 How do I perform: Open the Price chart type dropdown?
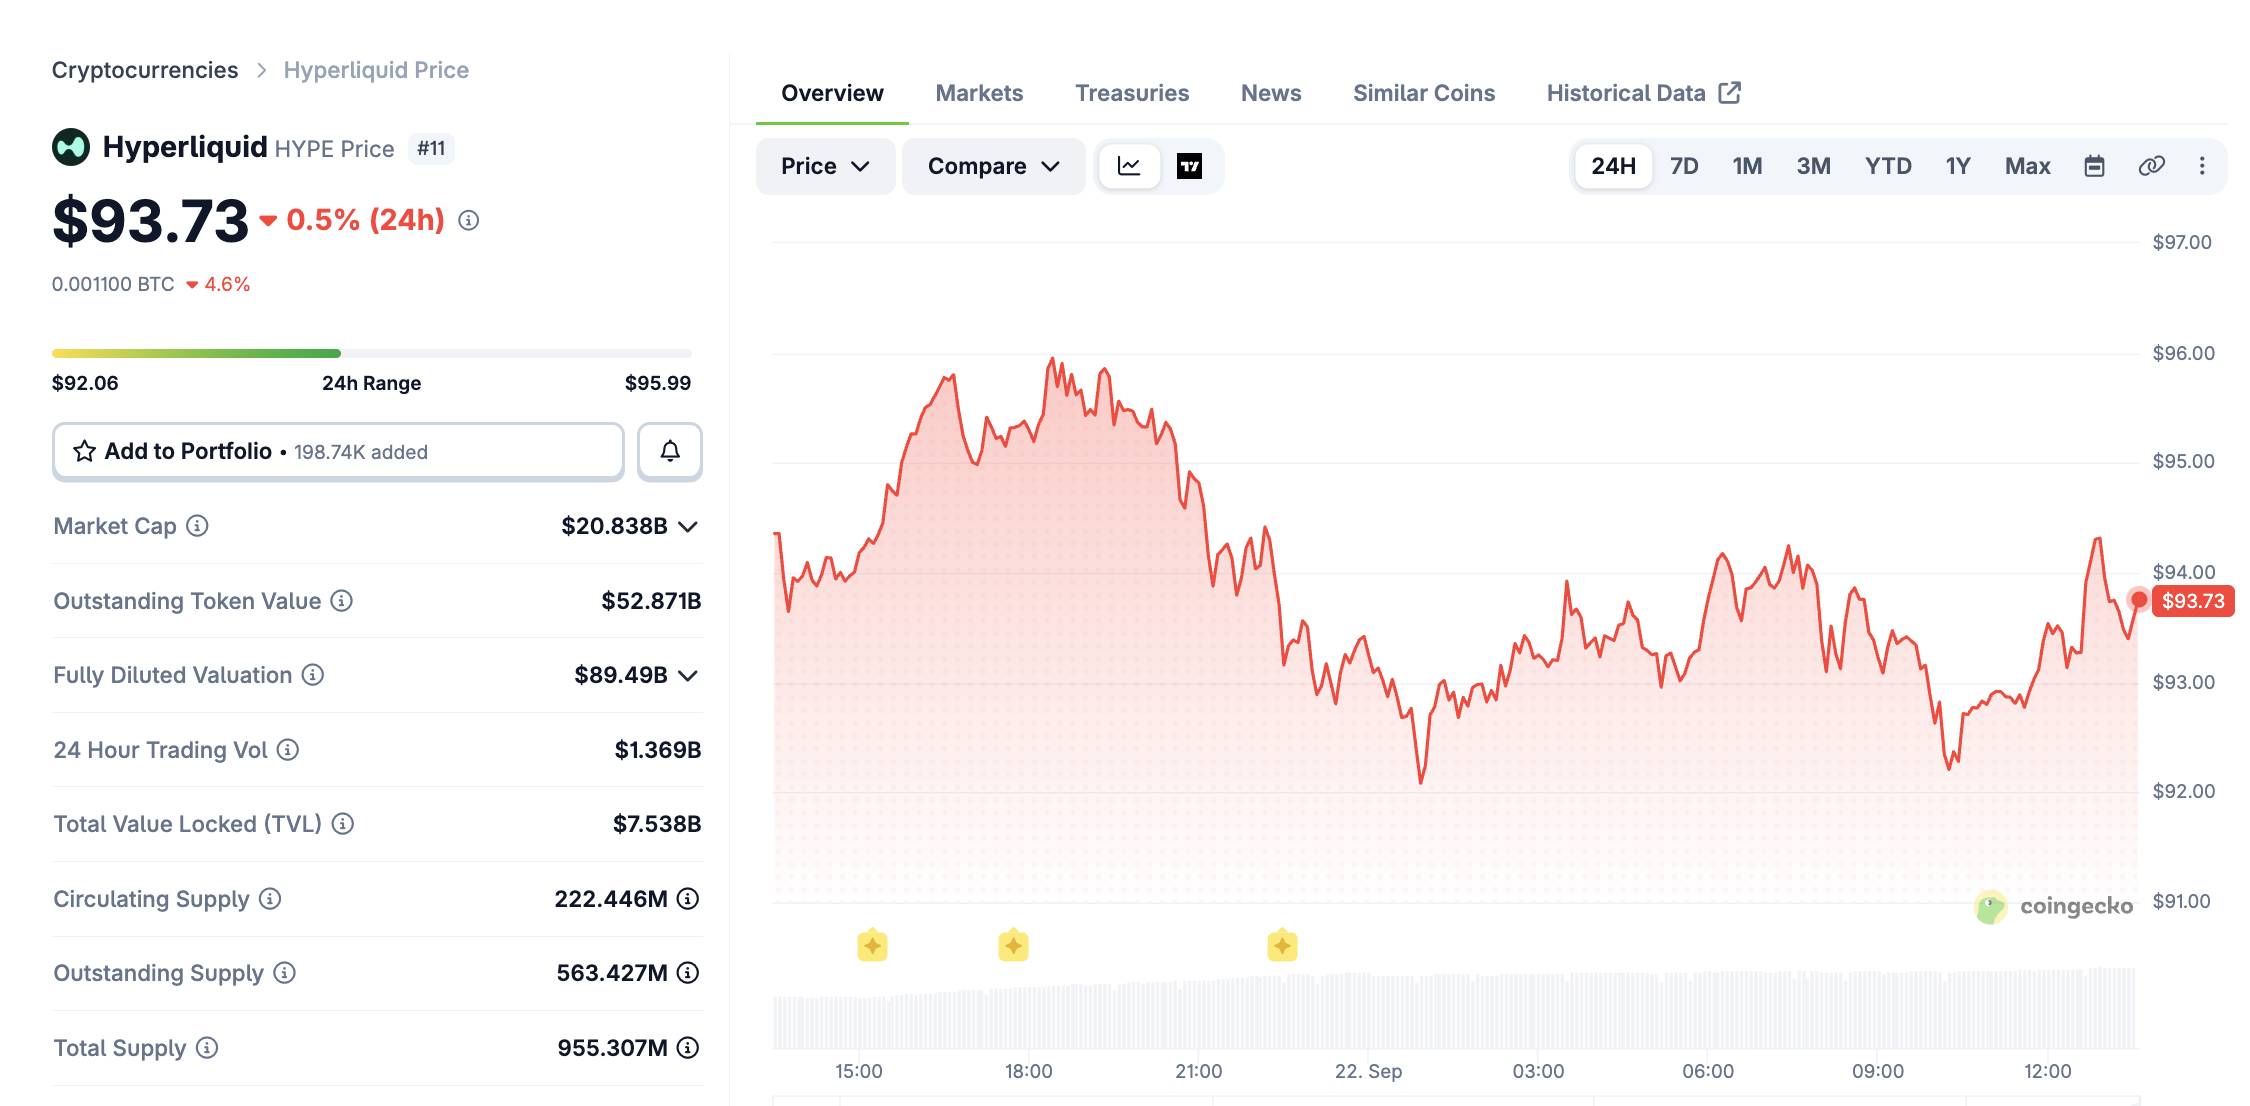[x=825, y=166]
